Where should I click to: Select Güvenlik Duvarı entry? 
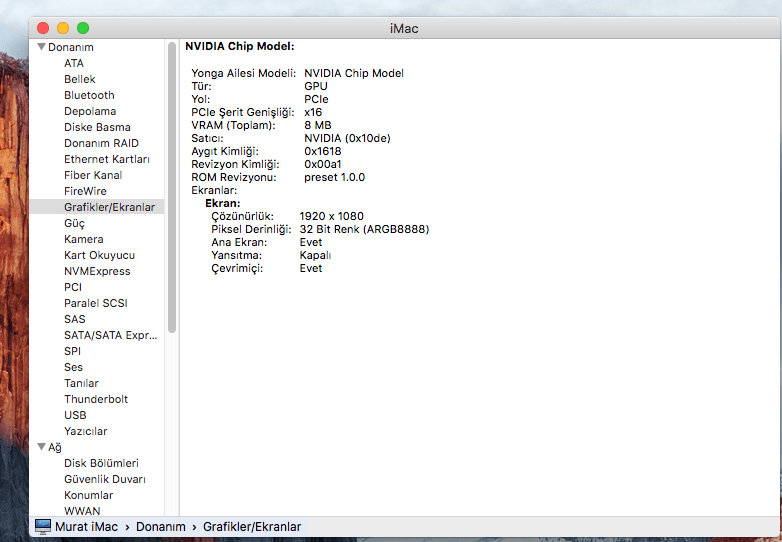coord(105,479)
